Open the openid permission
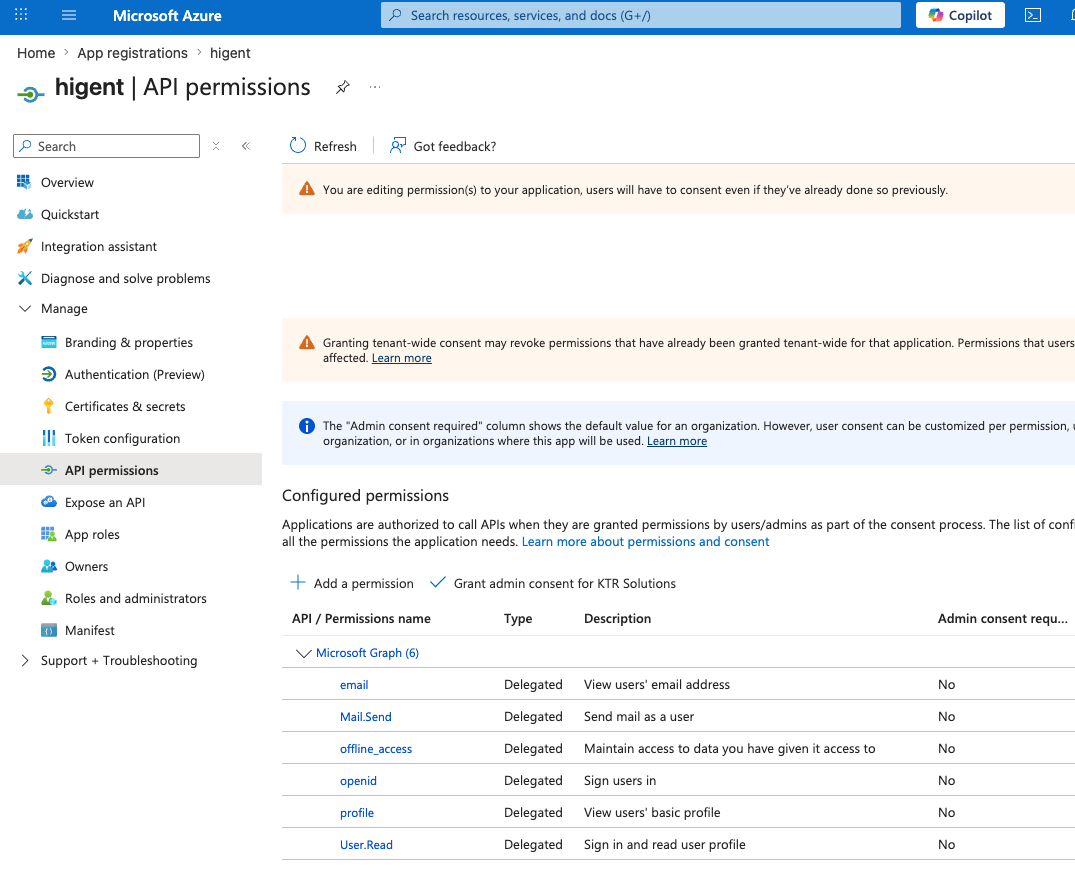Screen dimensions: 1075x874 click(358, 781)
